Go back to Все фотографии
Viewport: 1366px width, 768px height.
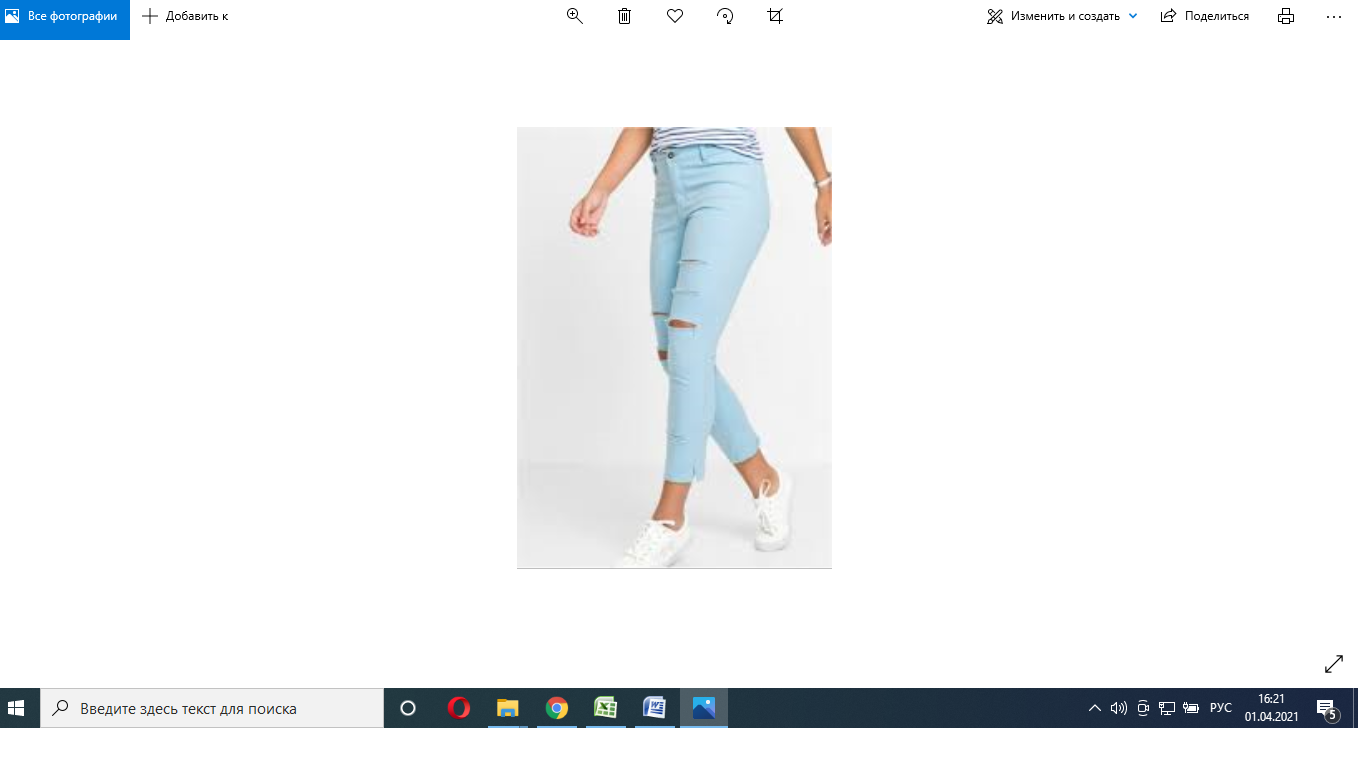click(64, 16)
